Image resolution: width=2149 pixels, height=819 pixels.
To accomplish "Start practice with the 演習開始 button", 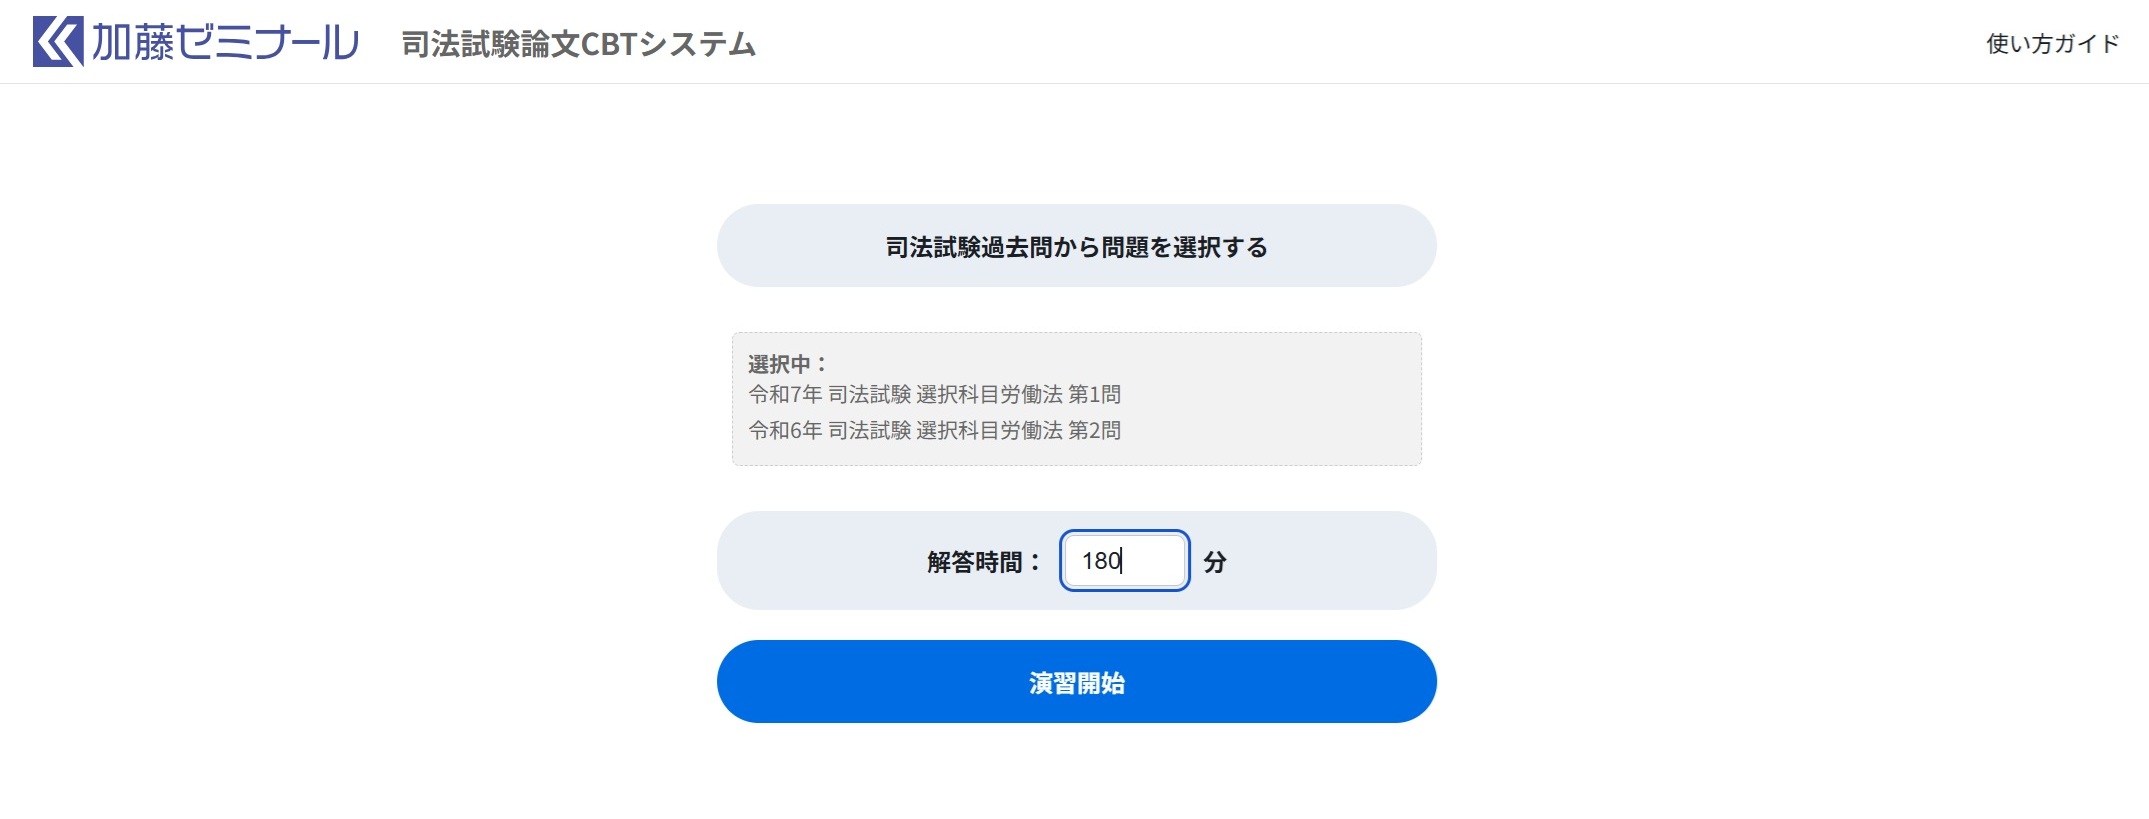I will 1076,682.
